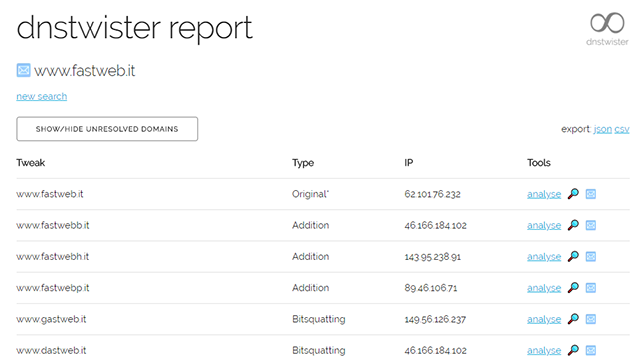Click the www.fastweb.it heading text

pos(84,71)
